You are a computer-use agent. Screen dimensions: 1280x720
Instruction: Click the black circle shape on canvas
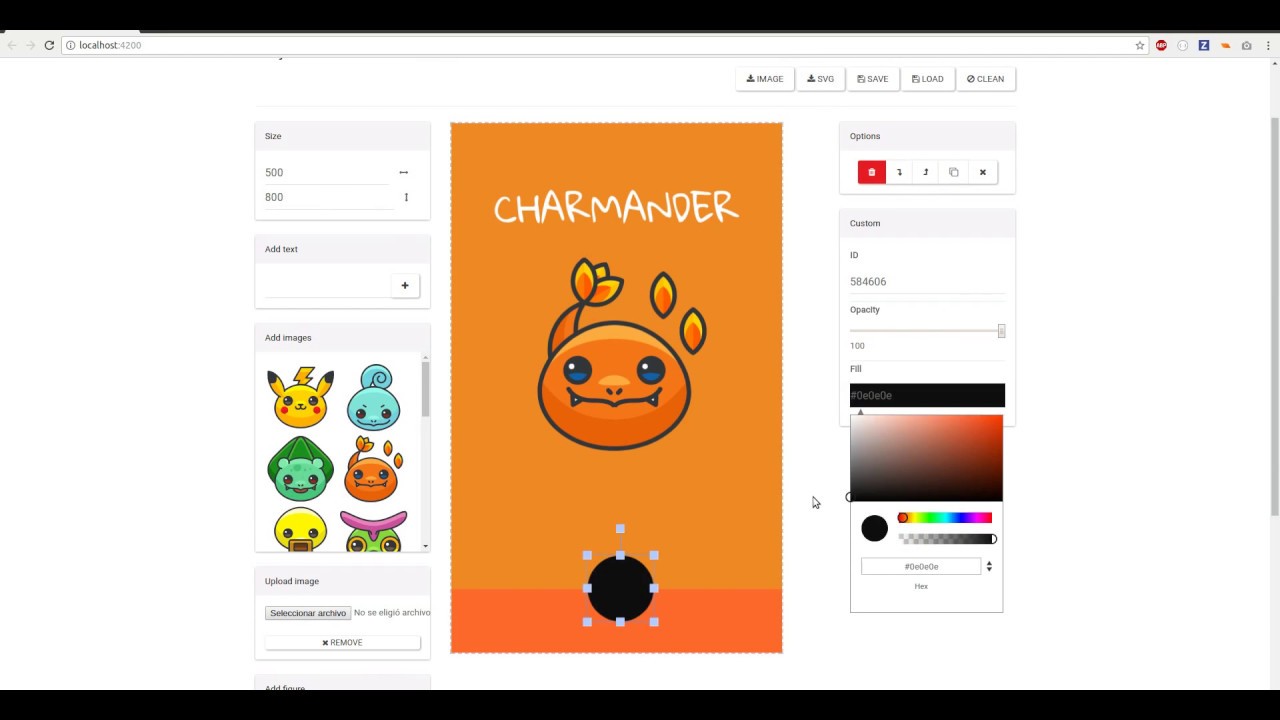tap(620, 589)
